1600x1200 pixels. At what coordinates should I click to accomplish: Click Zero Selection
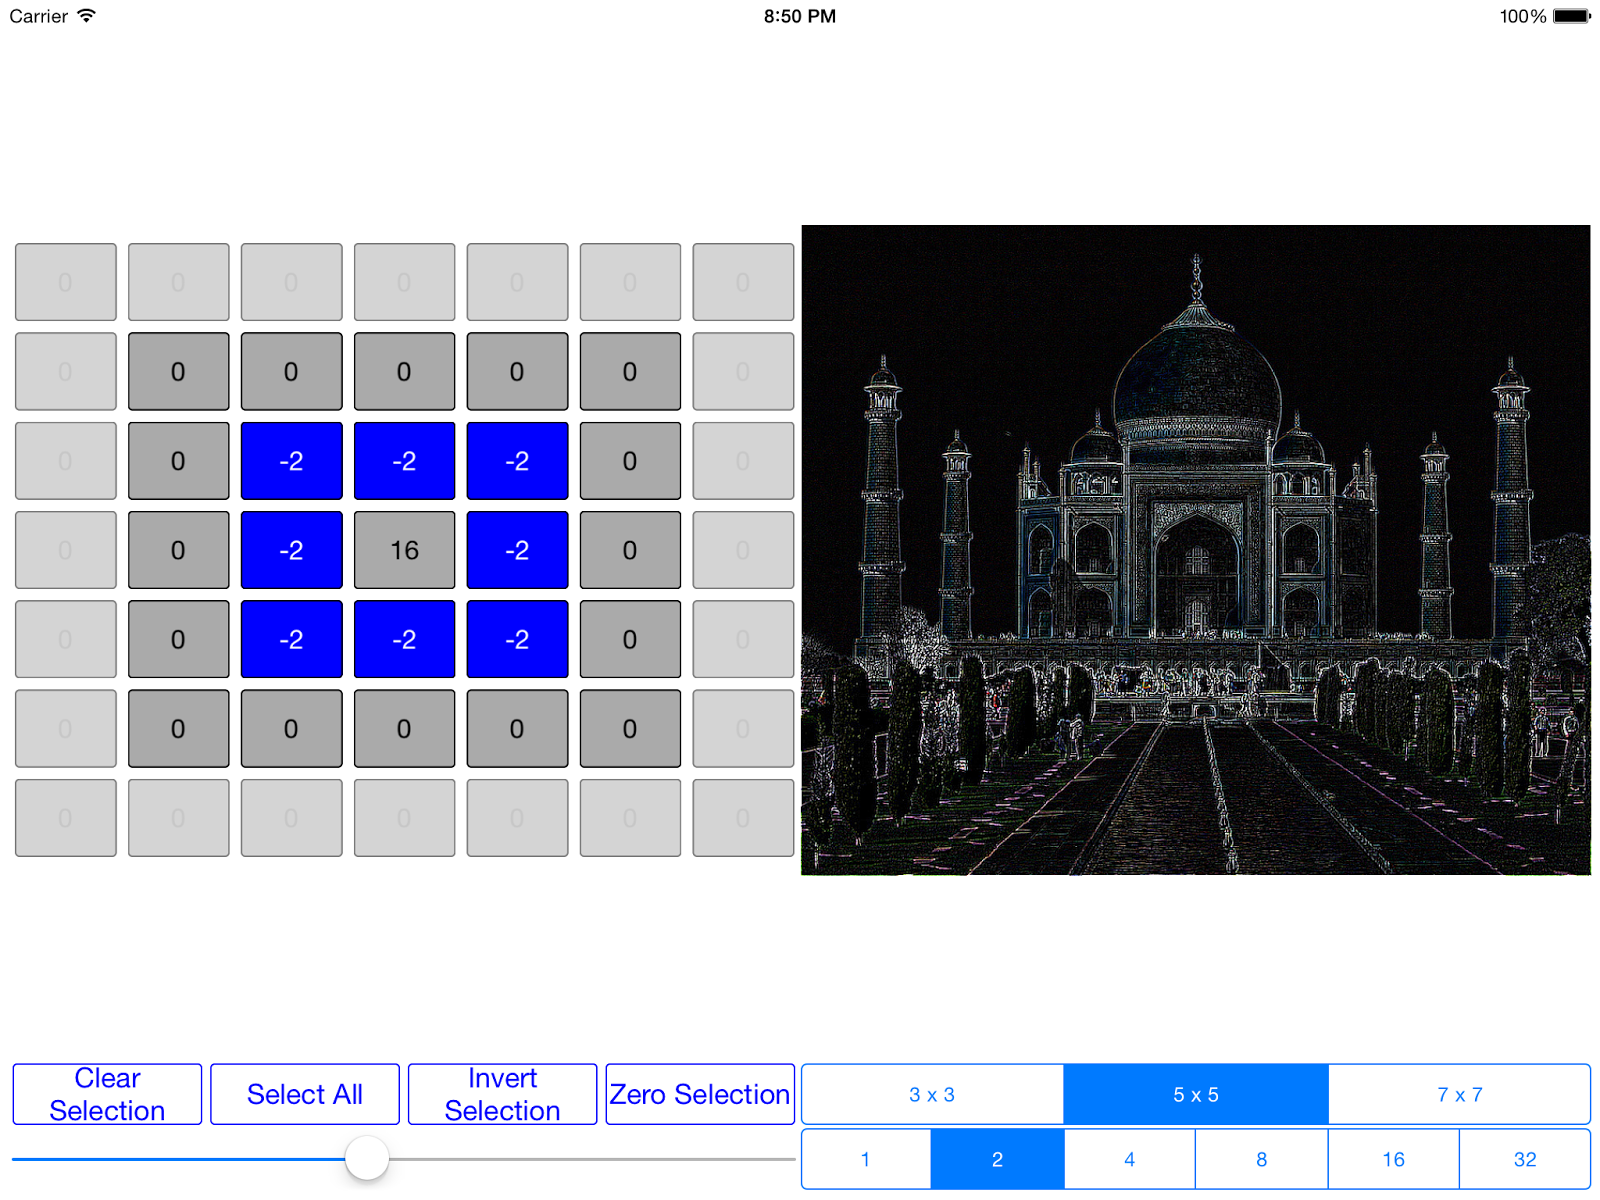[x=700, y=1093]
